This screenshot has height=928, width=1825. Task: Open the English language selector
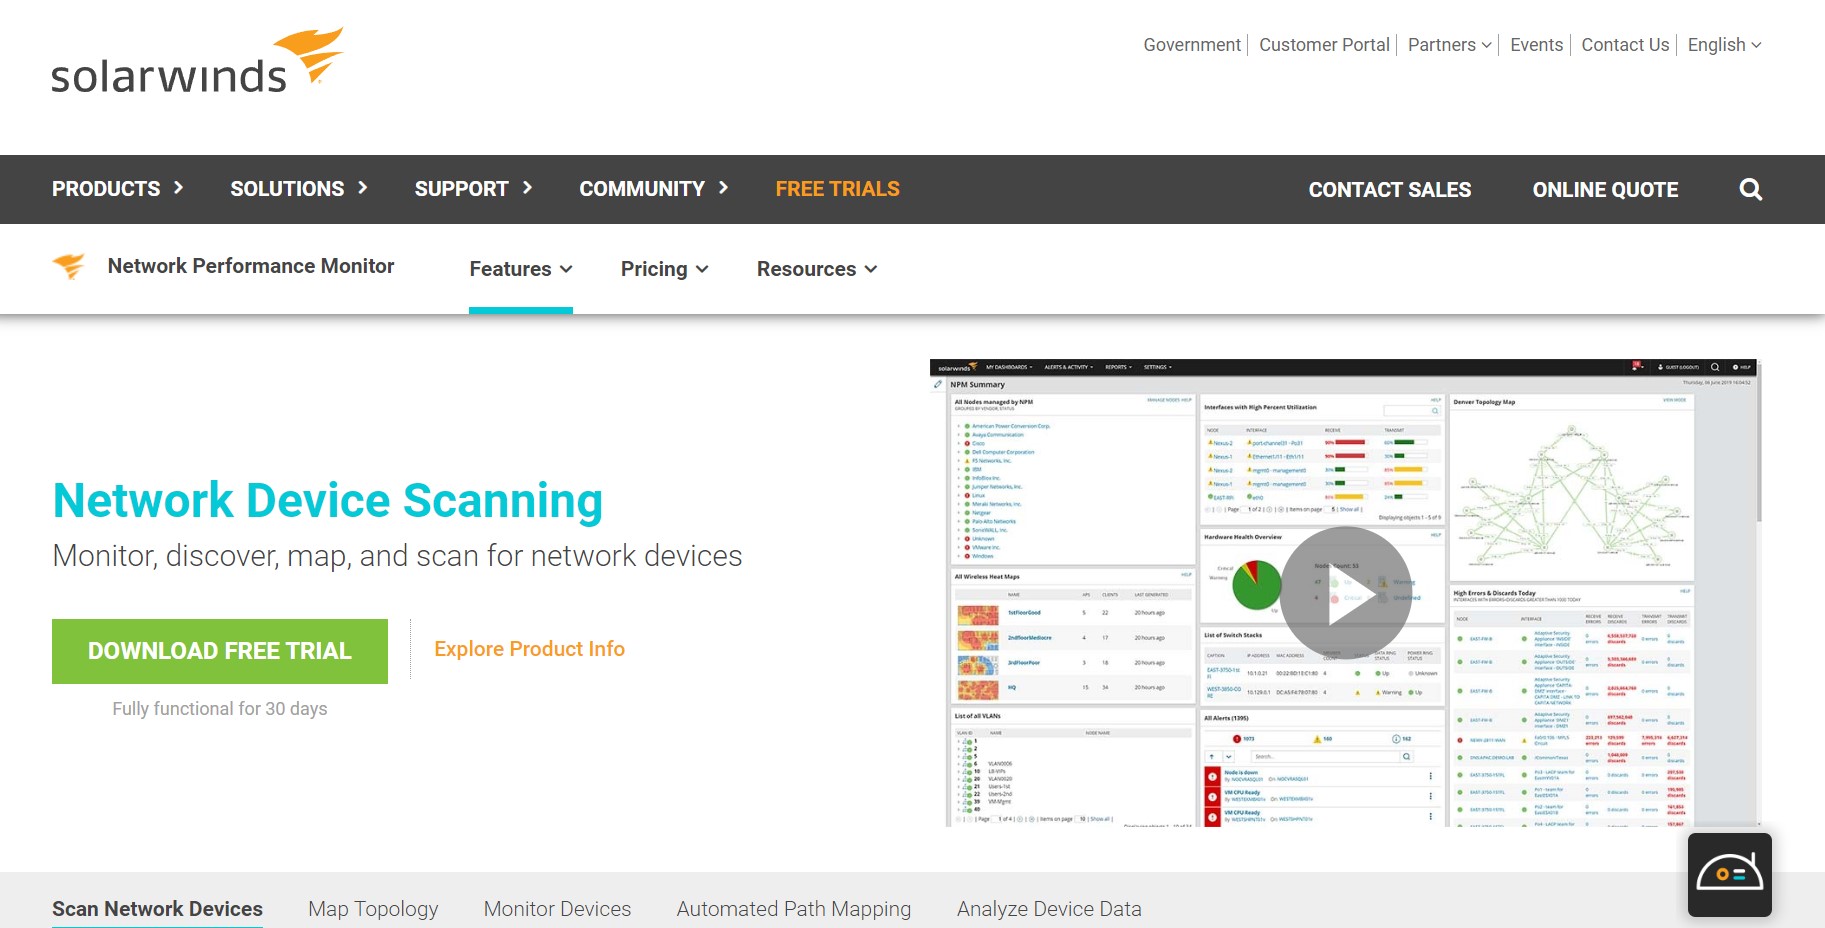(x=1725, y=45)
